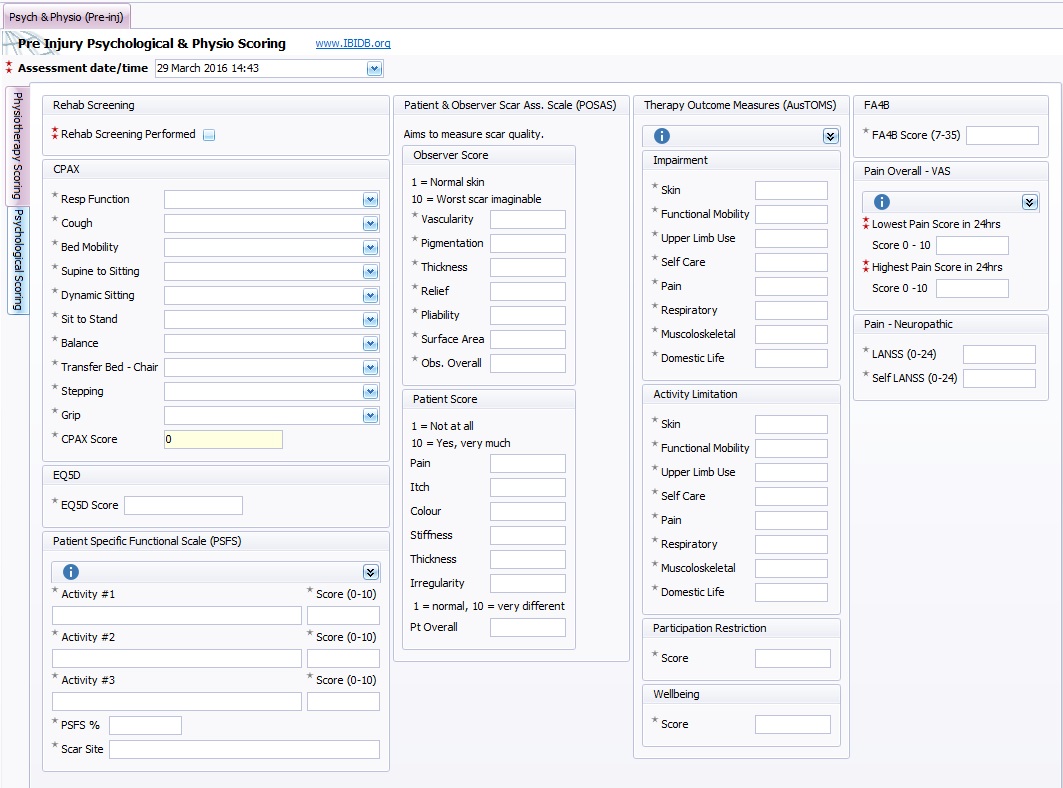
Task: Select the Physiotherapy Scoring side tab
Action: pos(18,146)
